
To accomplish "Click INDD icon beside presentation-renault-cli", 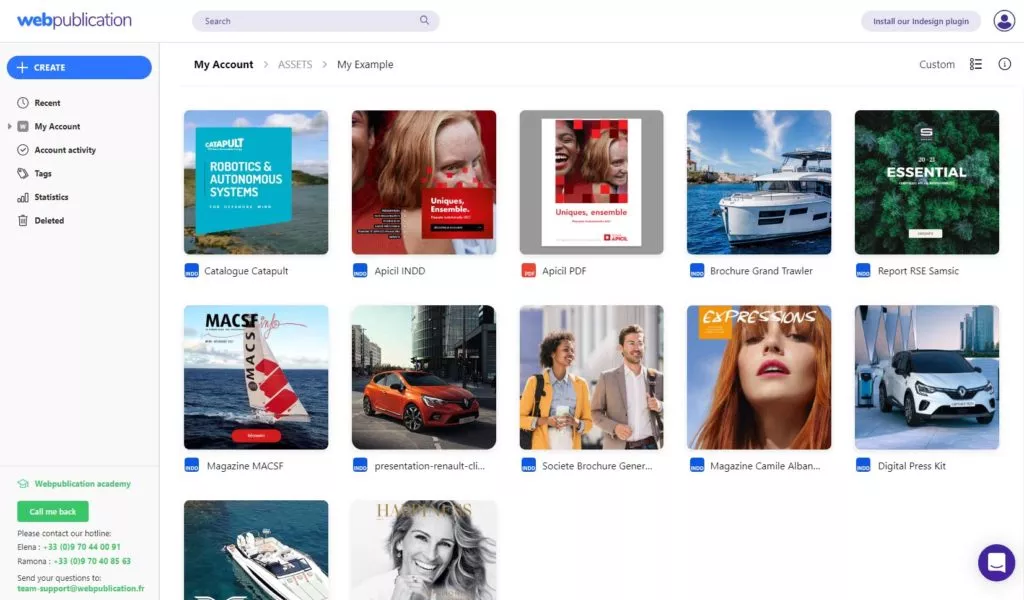I will coord(360,466).
